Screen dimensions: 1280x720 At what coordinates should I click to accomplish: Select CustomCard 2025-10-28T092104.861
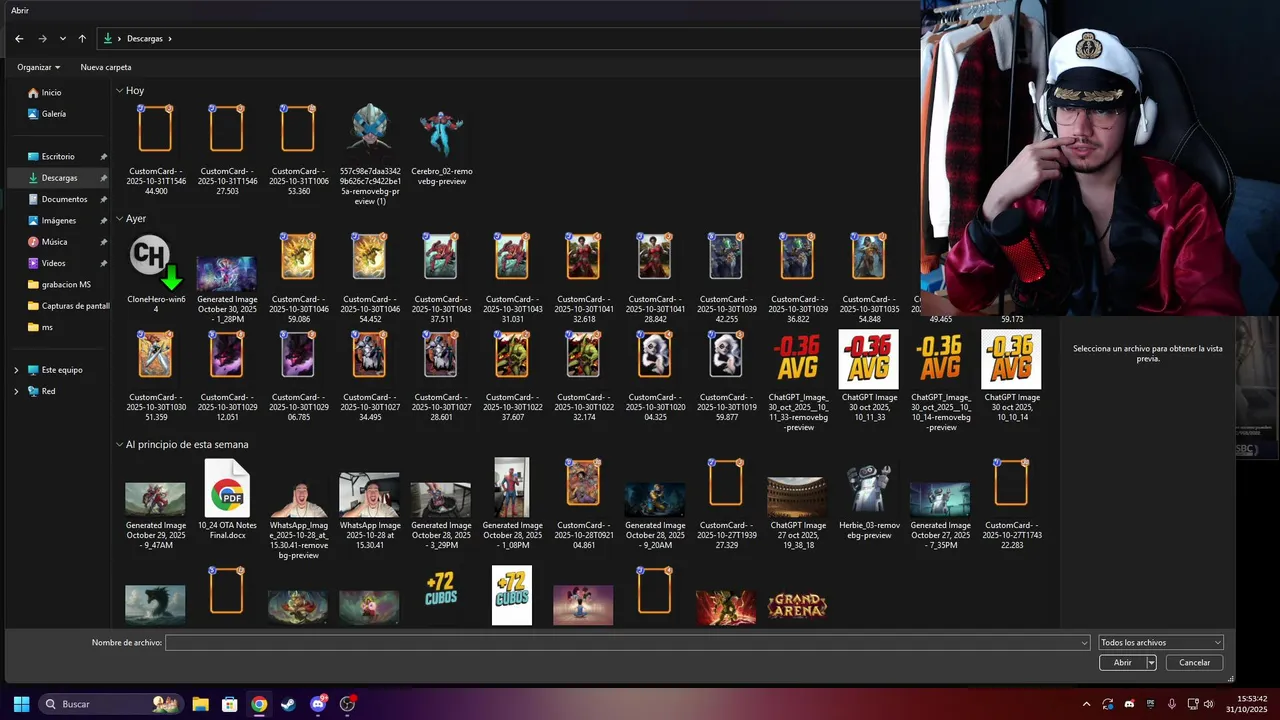tap(584, 505)
